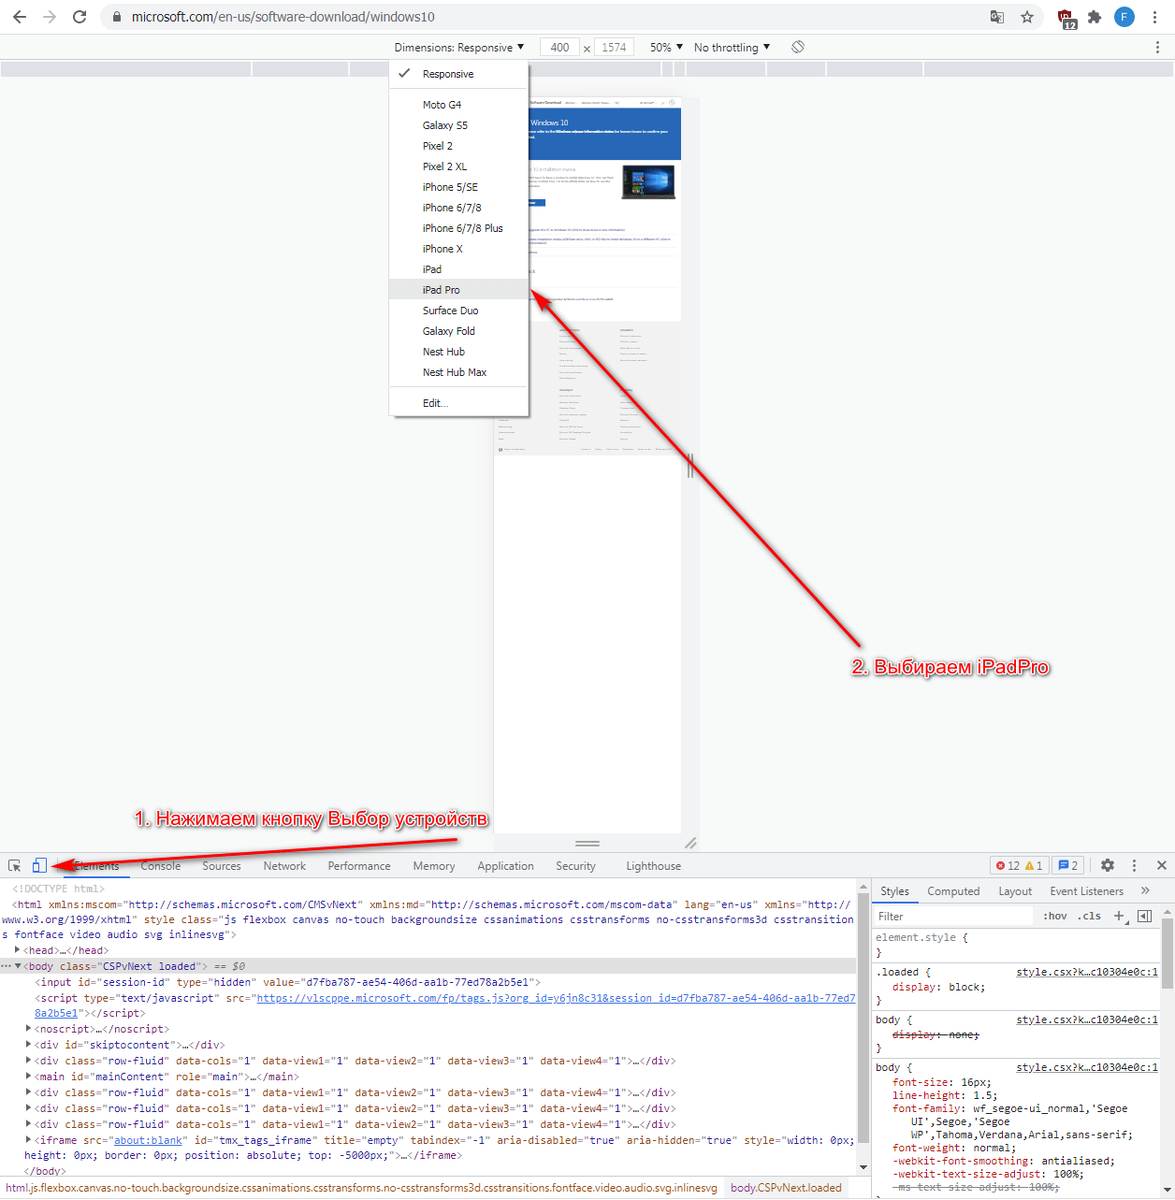The width and height of the screenshot is (1175, 1200).
Task: Open the Dimensions Responsive dropdown
Action: point(459,47)
